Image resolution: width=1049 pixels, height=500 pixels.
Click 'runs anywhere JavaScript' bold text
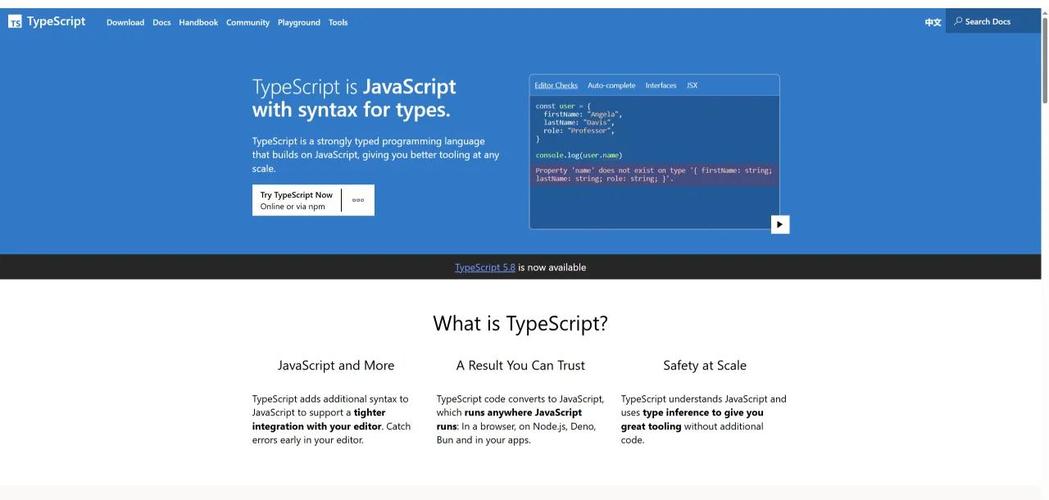pos(523,412)
